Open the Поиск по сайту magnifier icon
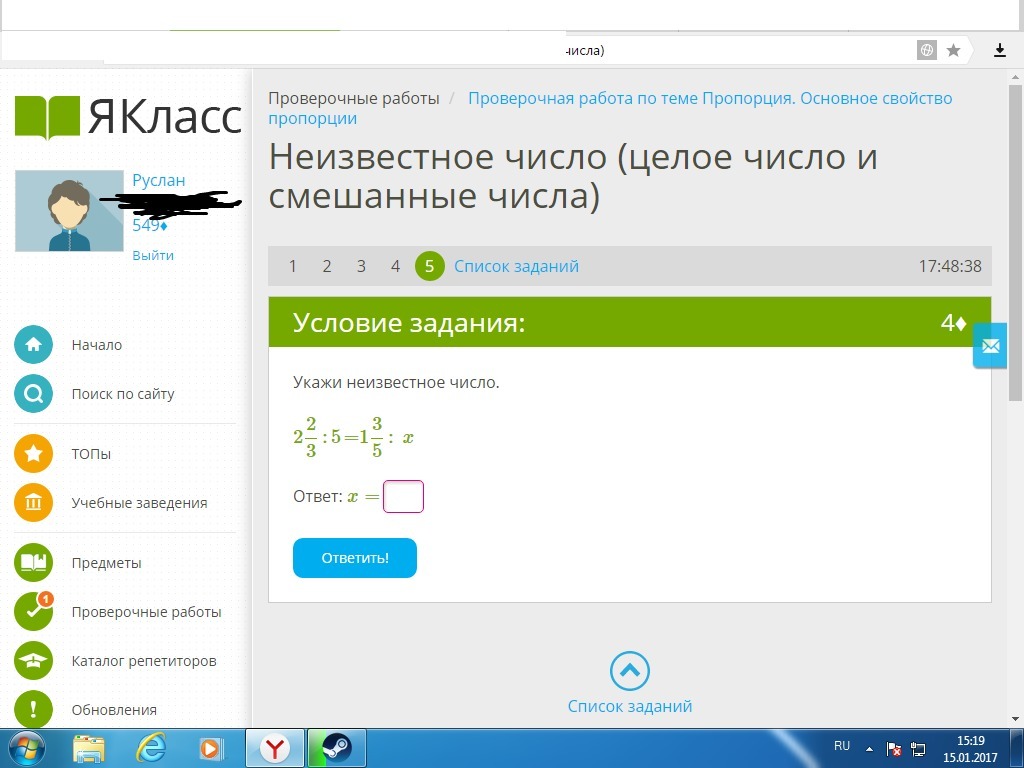 [33, 393]
